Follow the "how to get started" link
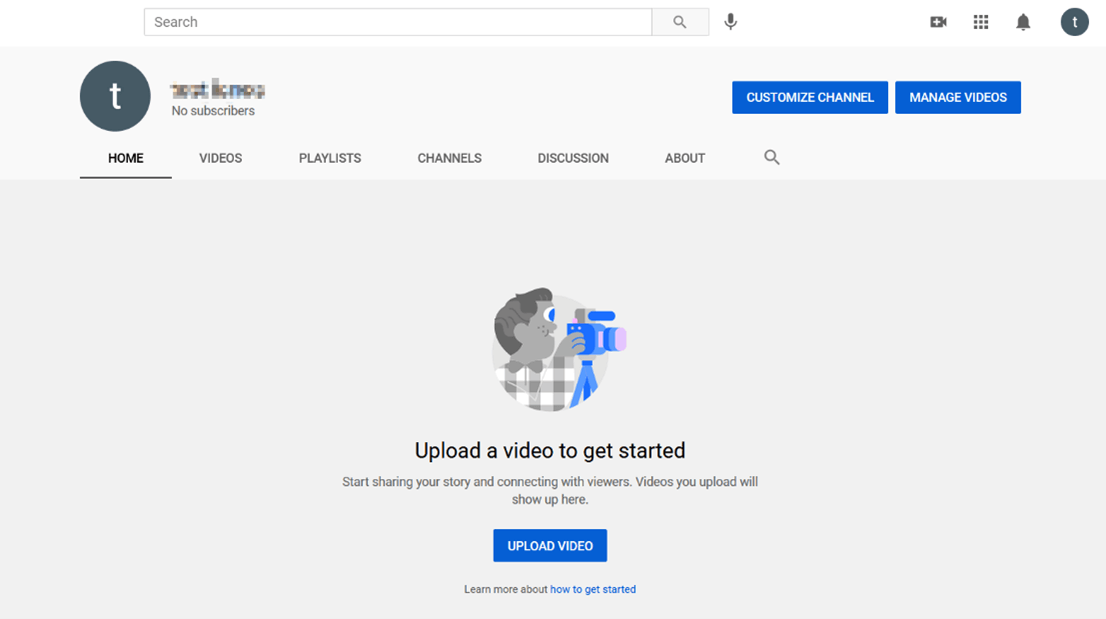 [593, 589]
